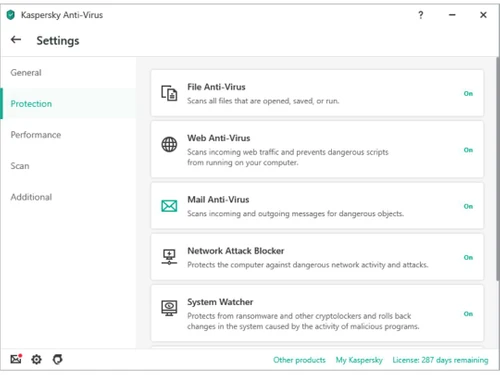The width and height of the screenshot is (500, 375).
Task: Click 'Scans incoming and outgoing messages' description
Action: click(295, 214)
